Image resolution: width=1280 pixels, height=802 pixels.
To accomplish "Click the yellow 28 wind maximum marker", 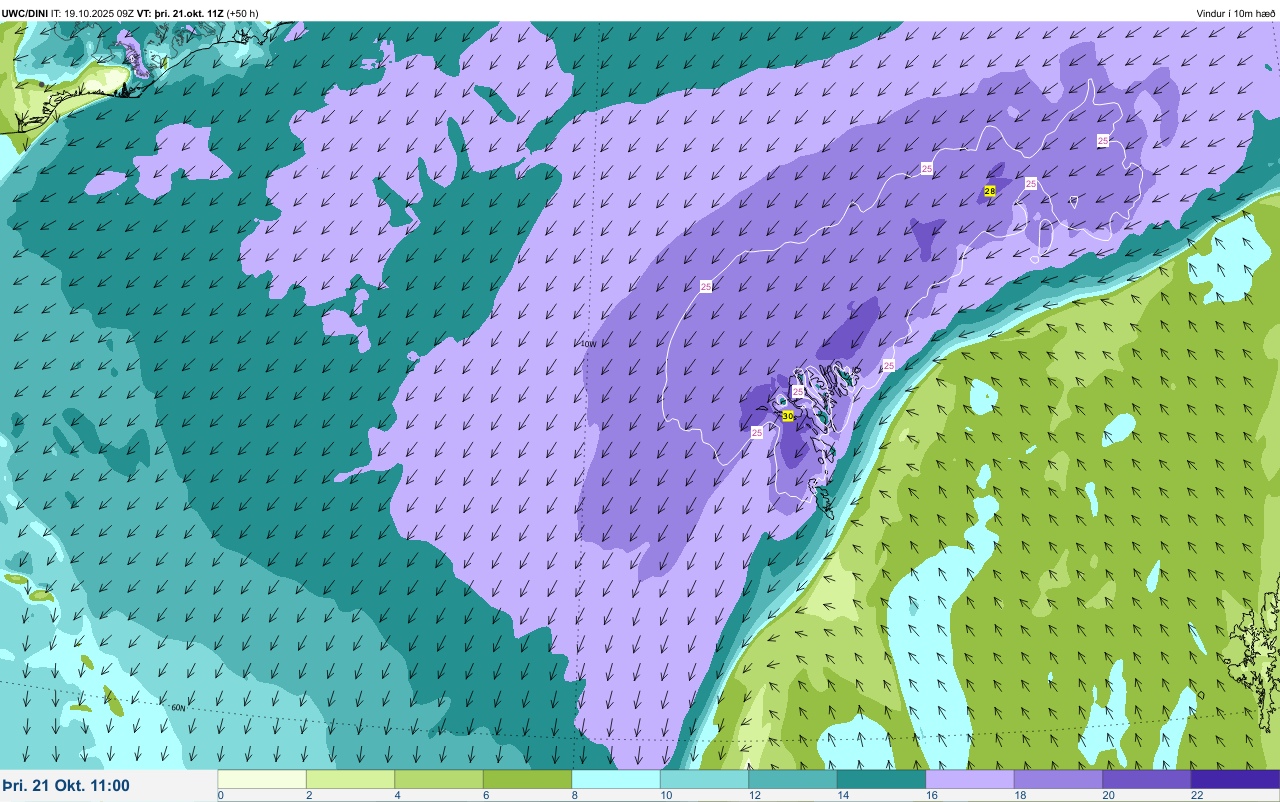I will pyautogui.click(x=990, y=190).
